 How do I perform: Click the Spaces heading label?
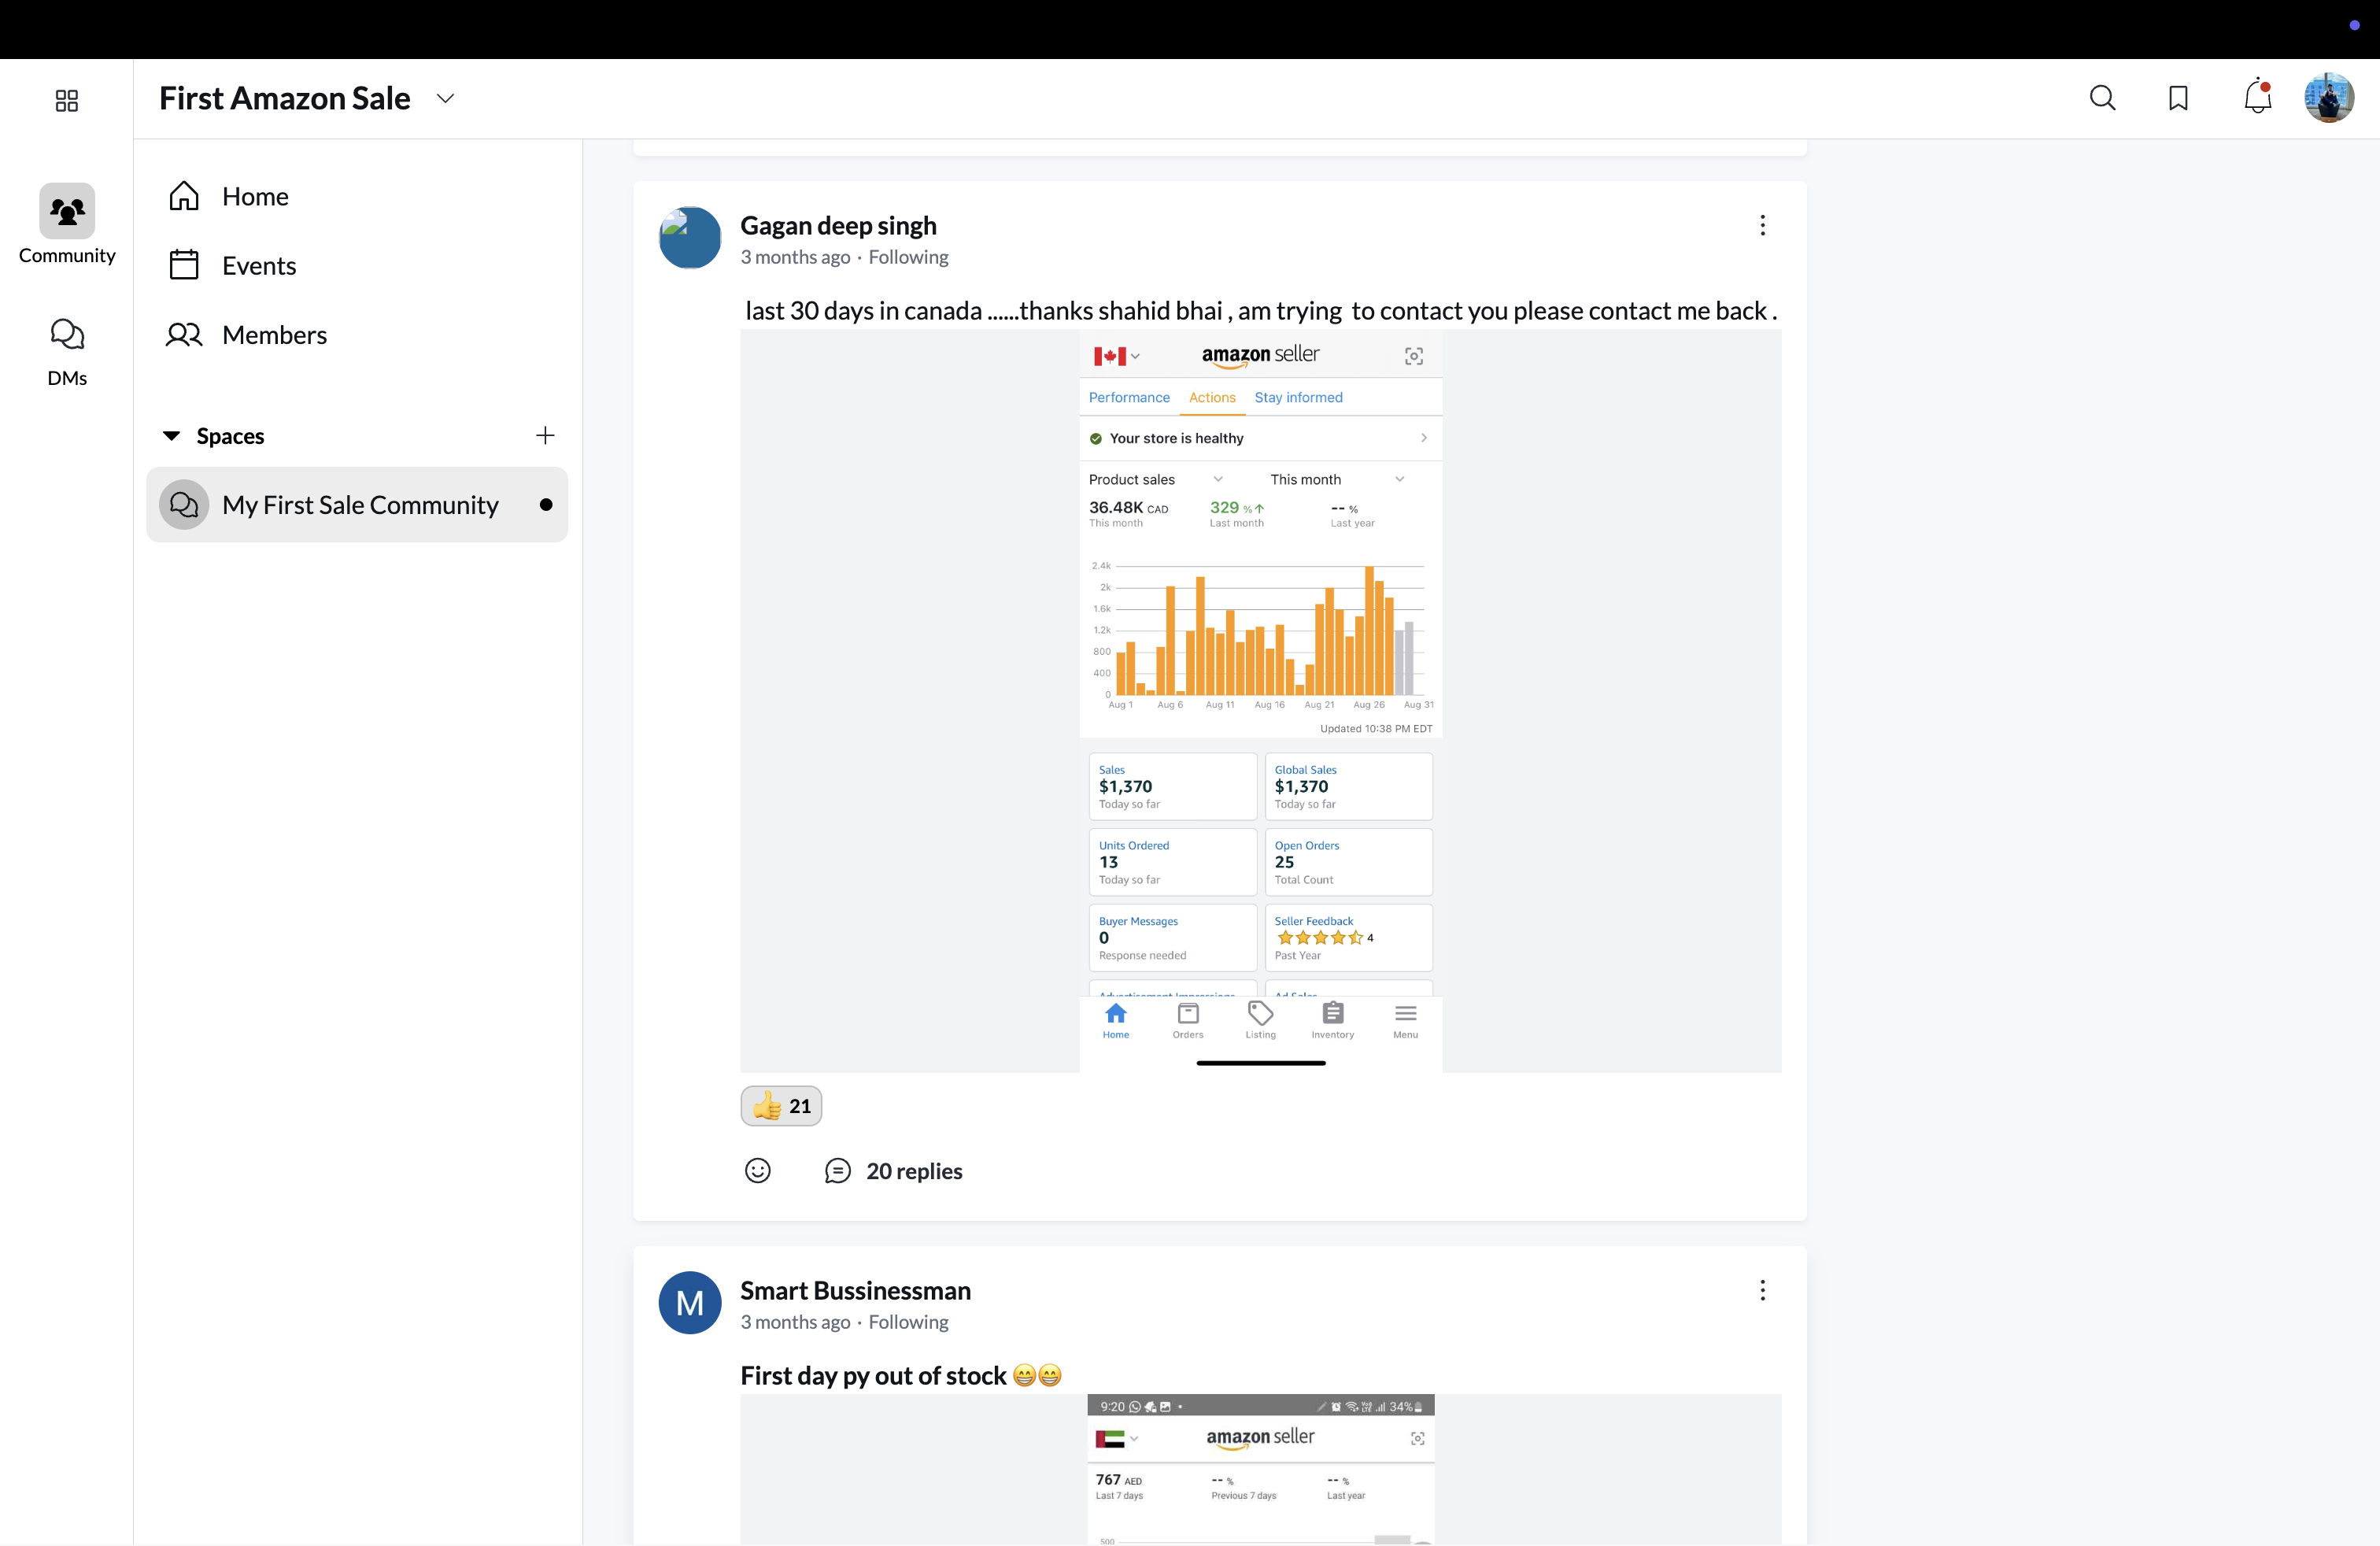[x=230, y=436]
